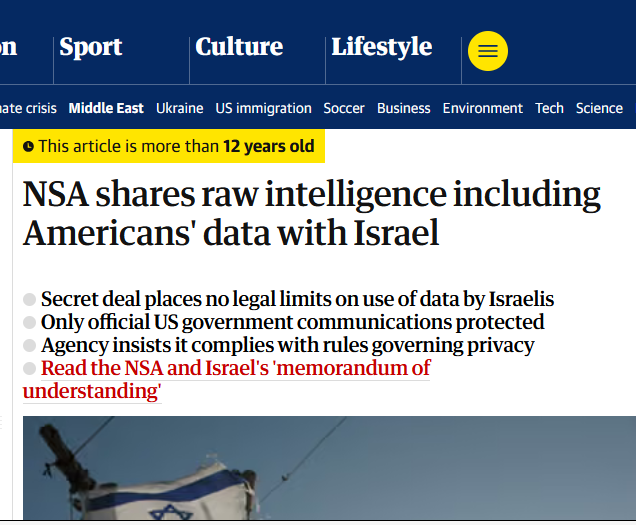Viewport: 636px width, 525px height.
Task: Open the Sport section
Action: [x=90, y=47]
